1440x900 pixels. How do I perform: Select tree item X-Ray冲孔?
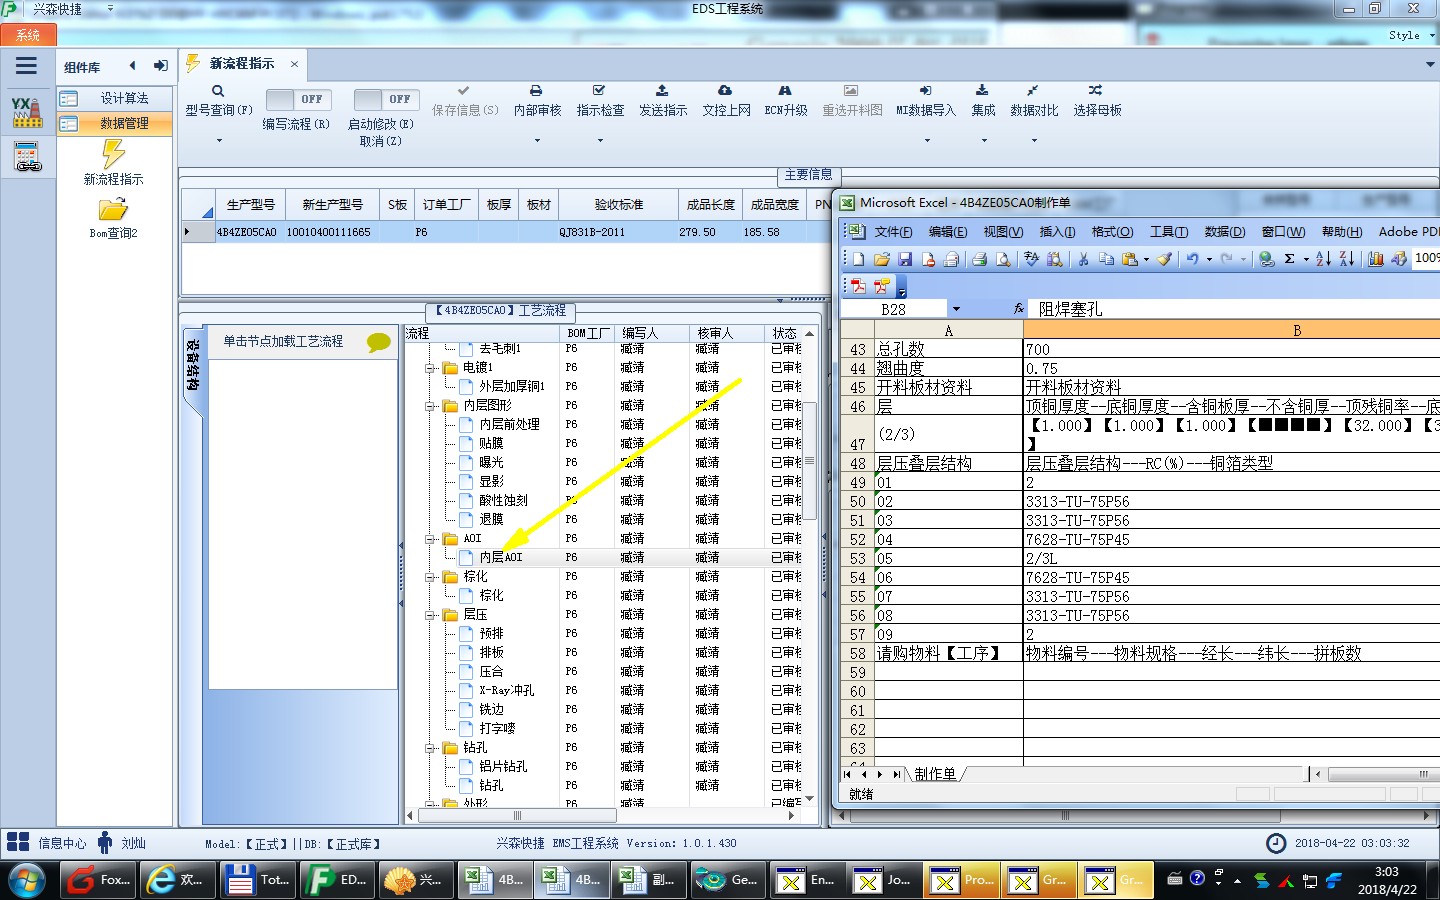point(506,690)
